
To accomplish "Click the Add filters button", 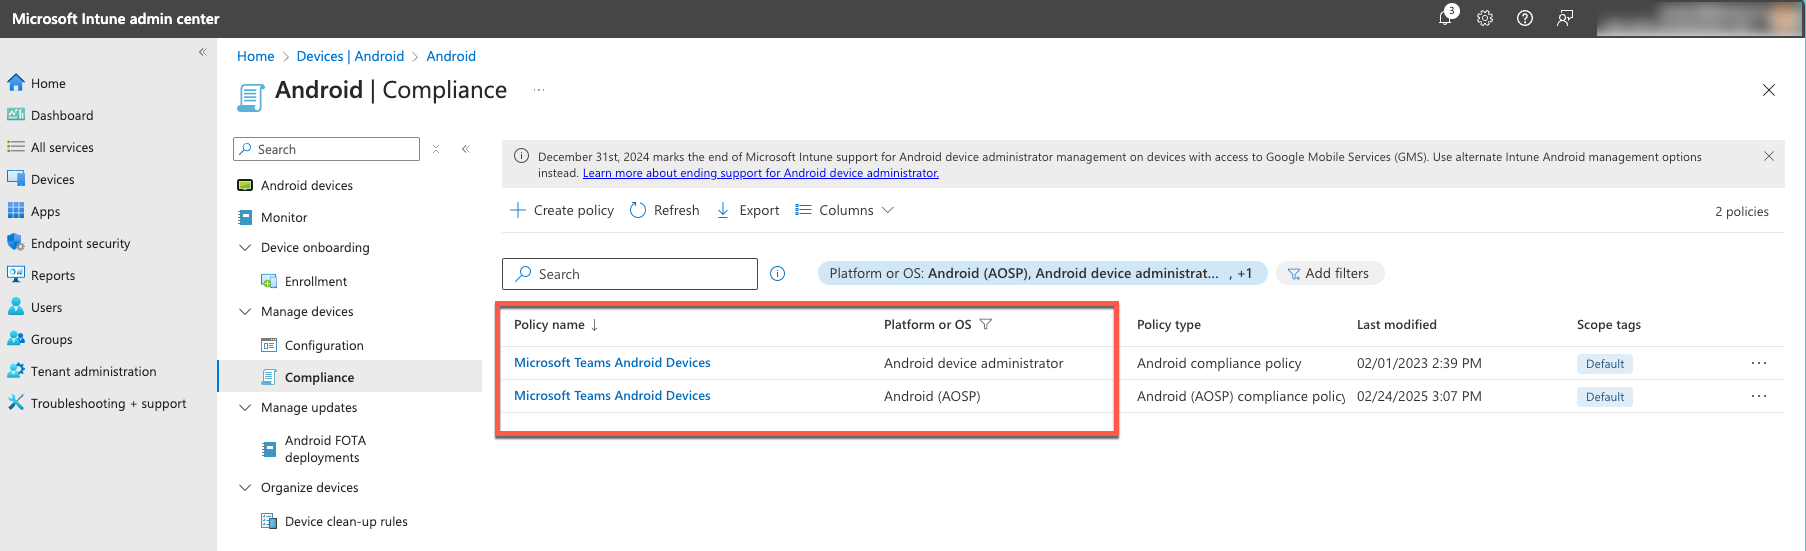I will [x=1329, y=274].
